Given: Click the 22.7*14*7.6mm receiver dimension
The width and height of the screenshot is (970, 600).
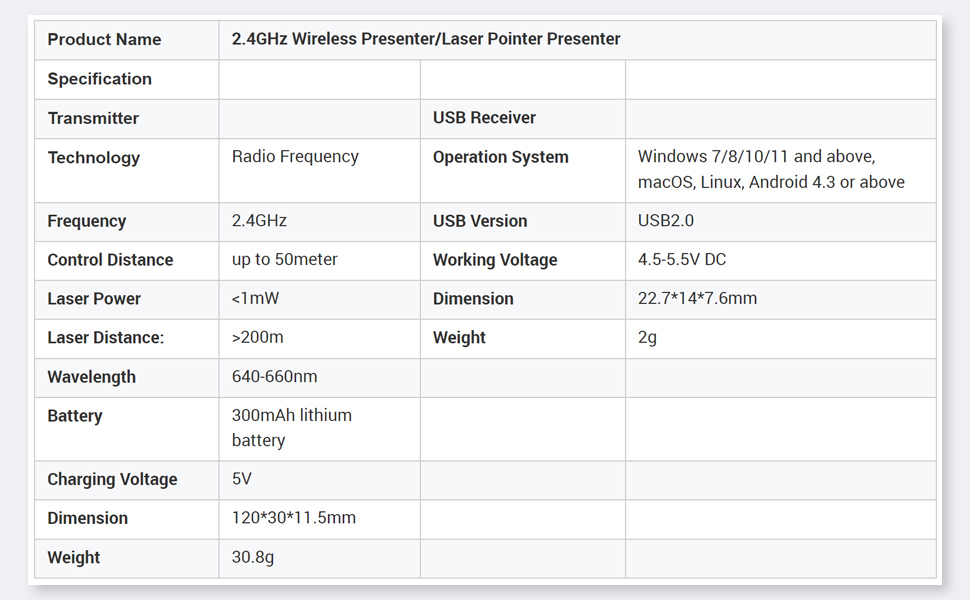Looking at the screenshot, I should (x=697, y=299).
